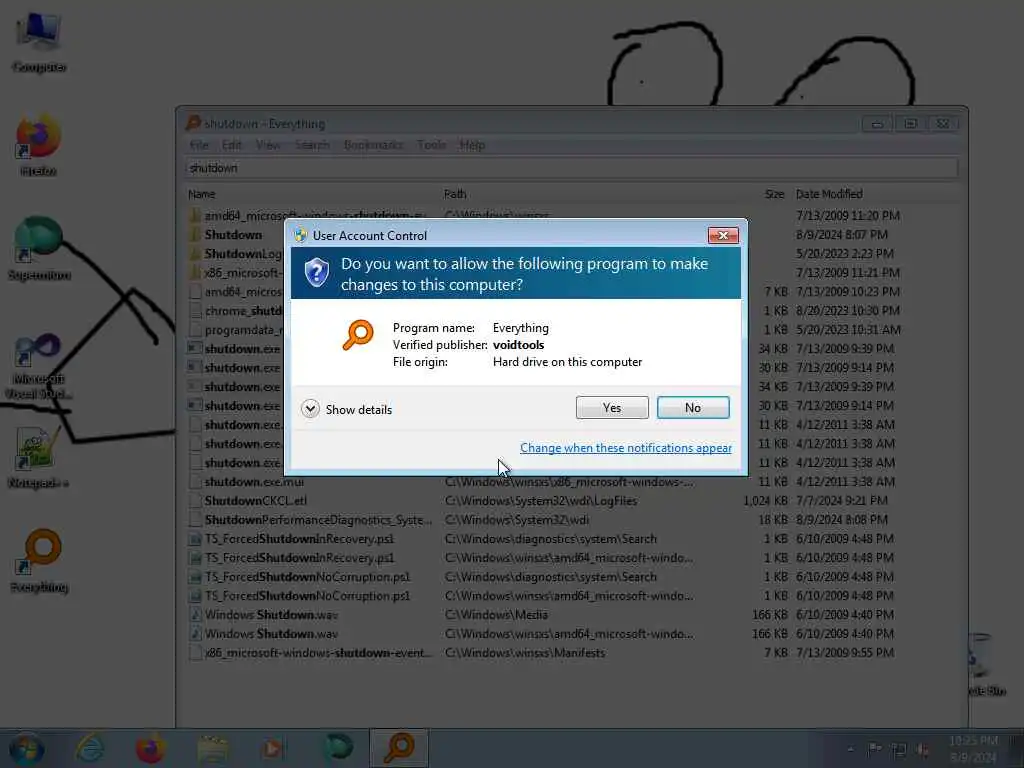Click date '7/13/2009 9:55 PM'

845,653
